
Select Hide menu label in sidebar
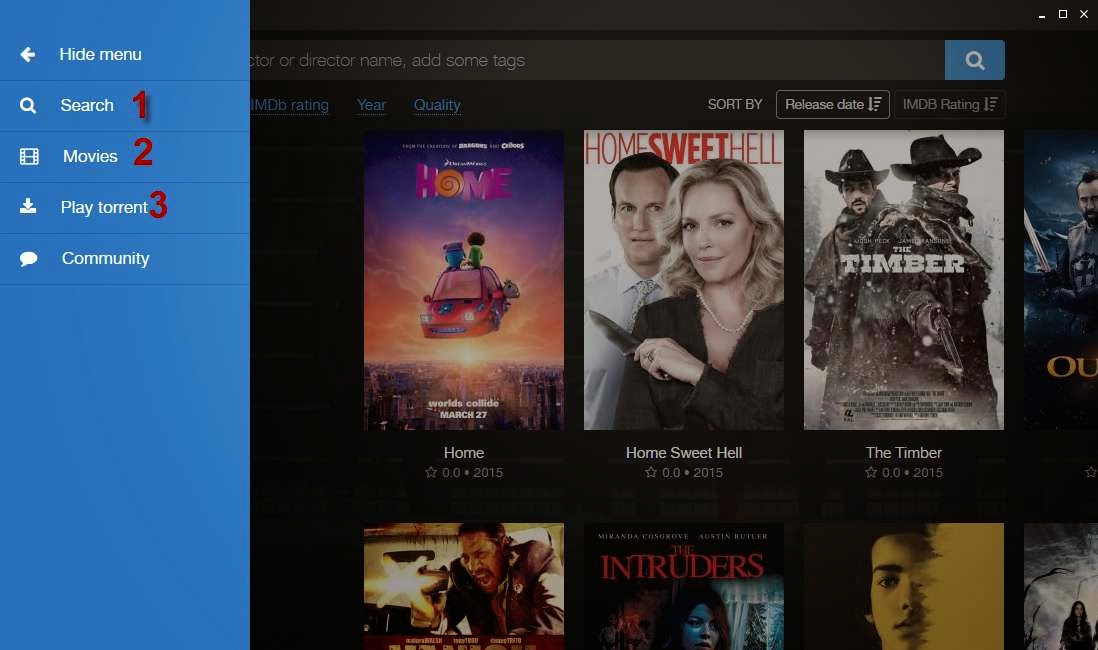[100, 55]
